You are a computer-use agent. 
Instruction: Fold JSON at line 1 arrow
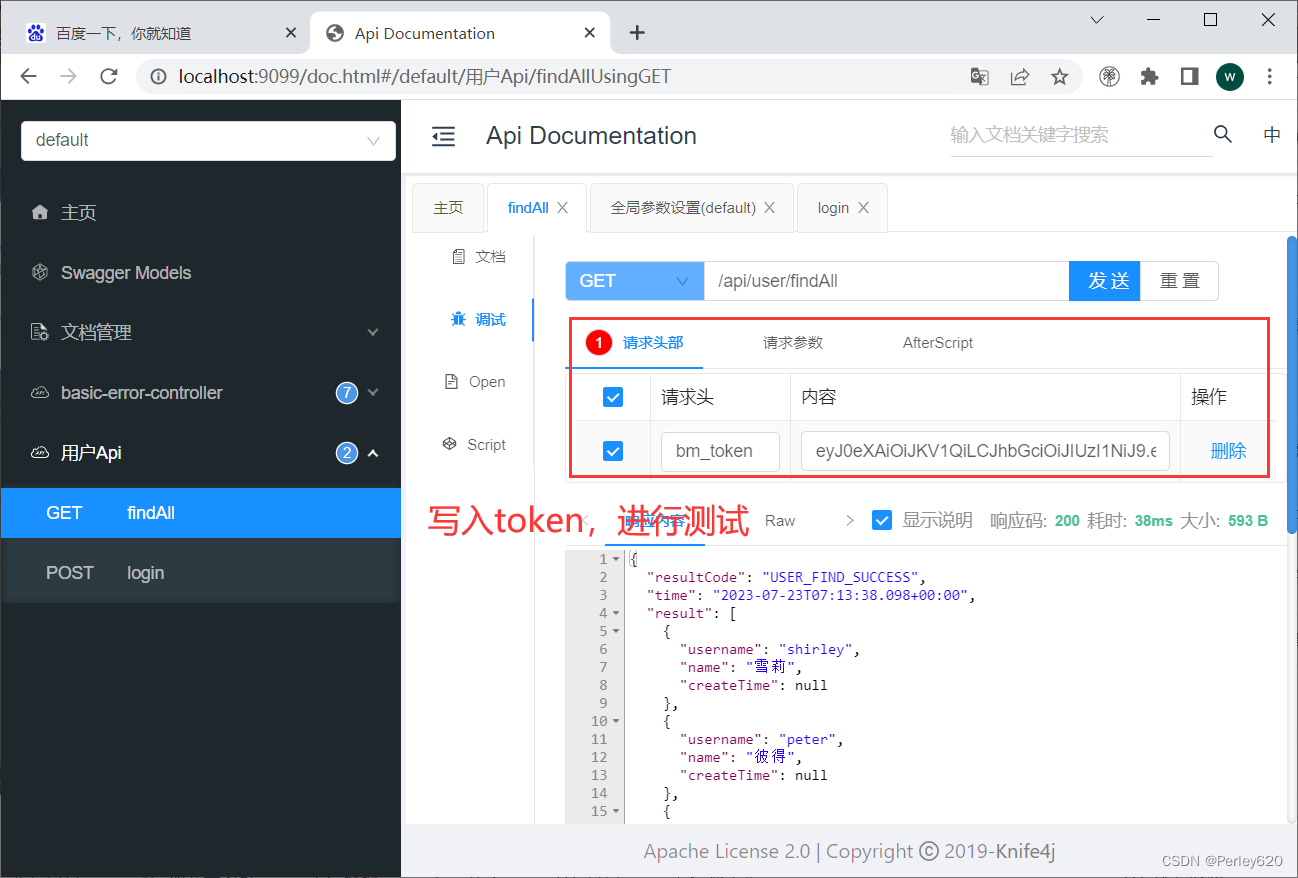coord(617,559)
